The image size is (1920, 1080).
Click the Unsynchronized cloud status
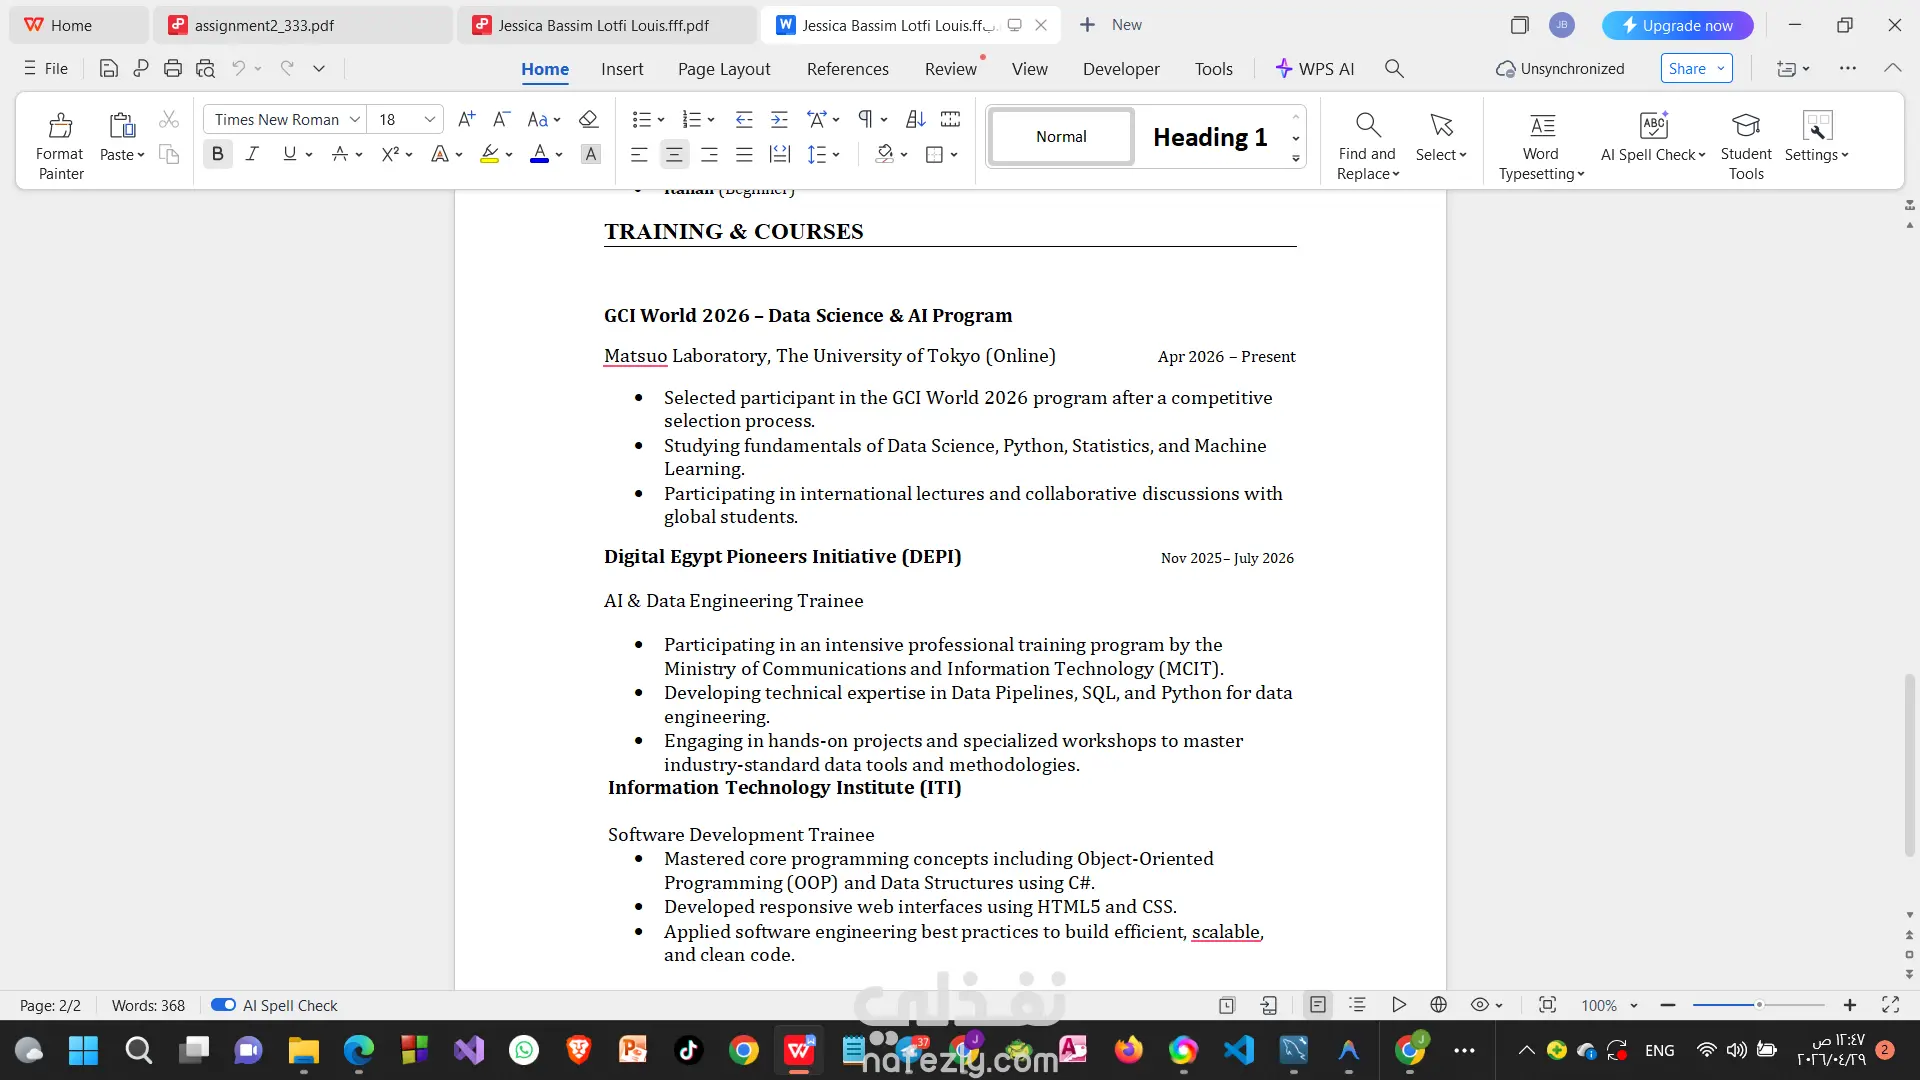1560,69
